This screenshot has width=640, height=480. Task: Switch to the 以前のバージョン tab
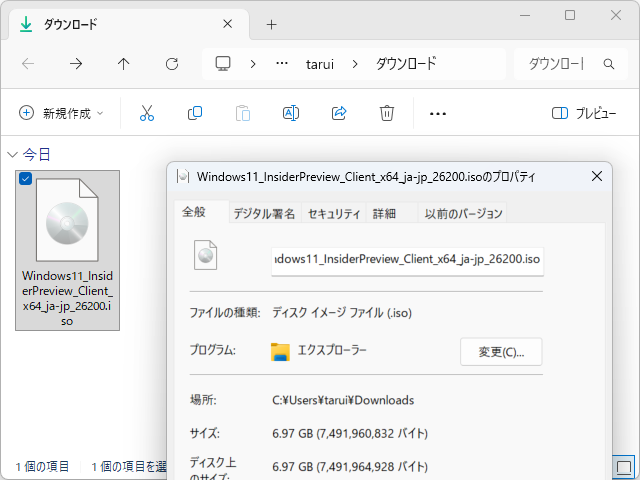(x=463, y=213)
